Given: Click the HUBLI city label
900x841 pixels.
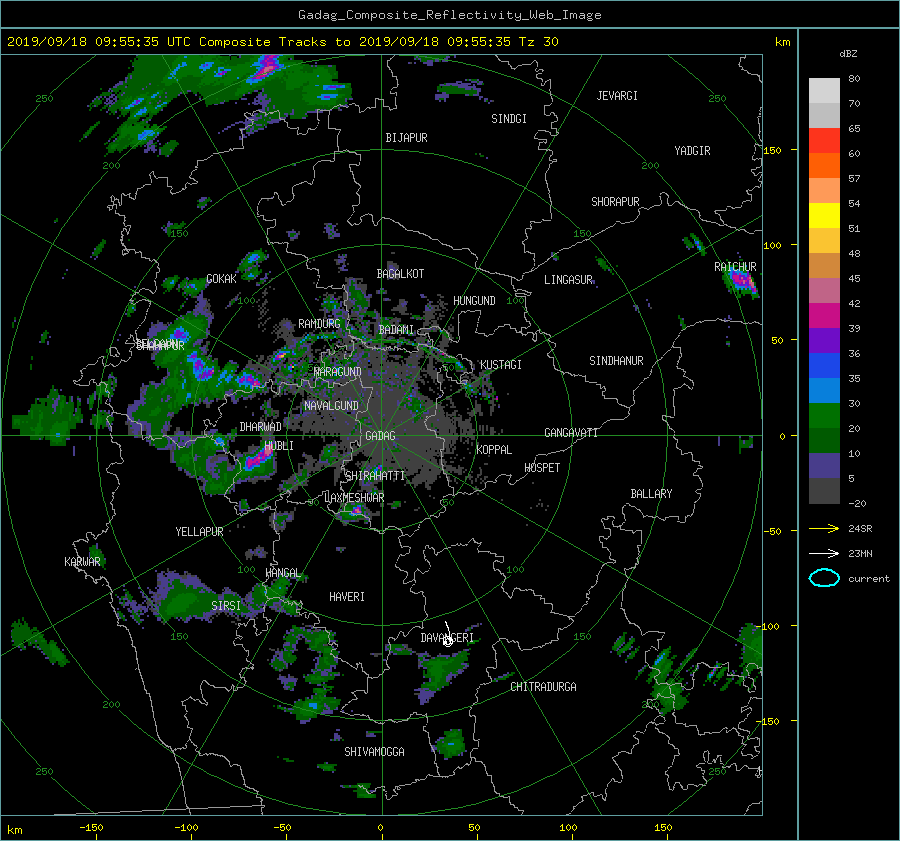Looking at the screenshot, I should [279, 445].
